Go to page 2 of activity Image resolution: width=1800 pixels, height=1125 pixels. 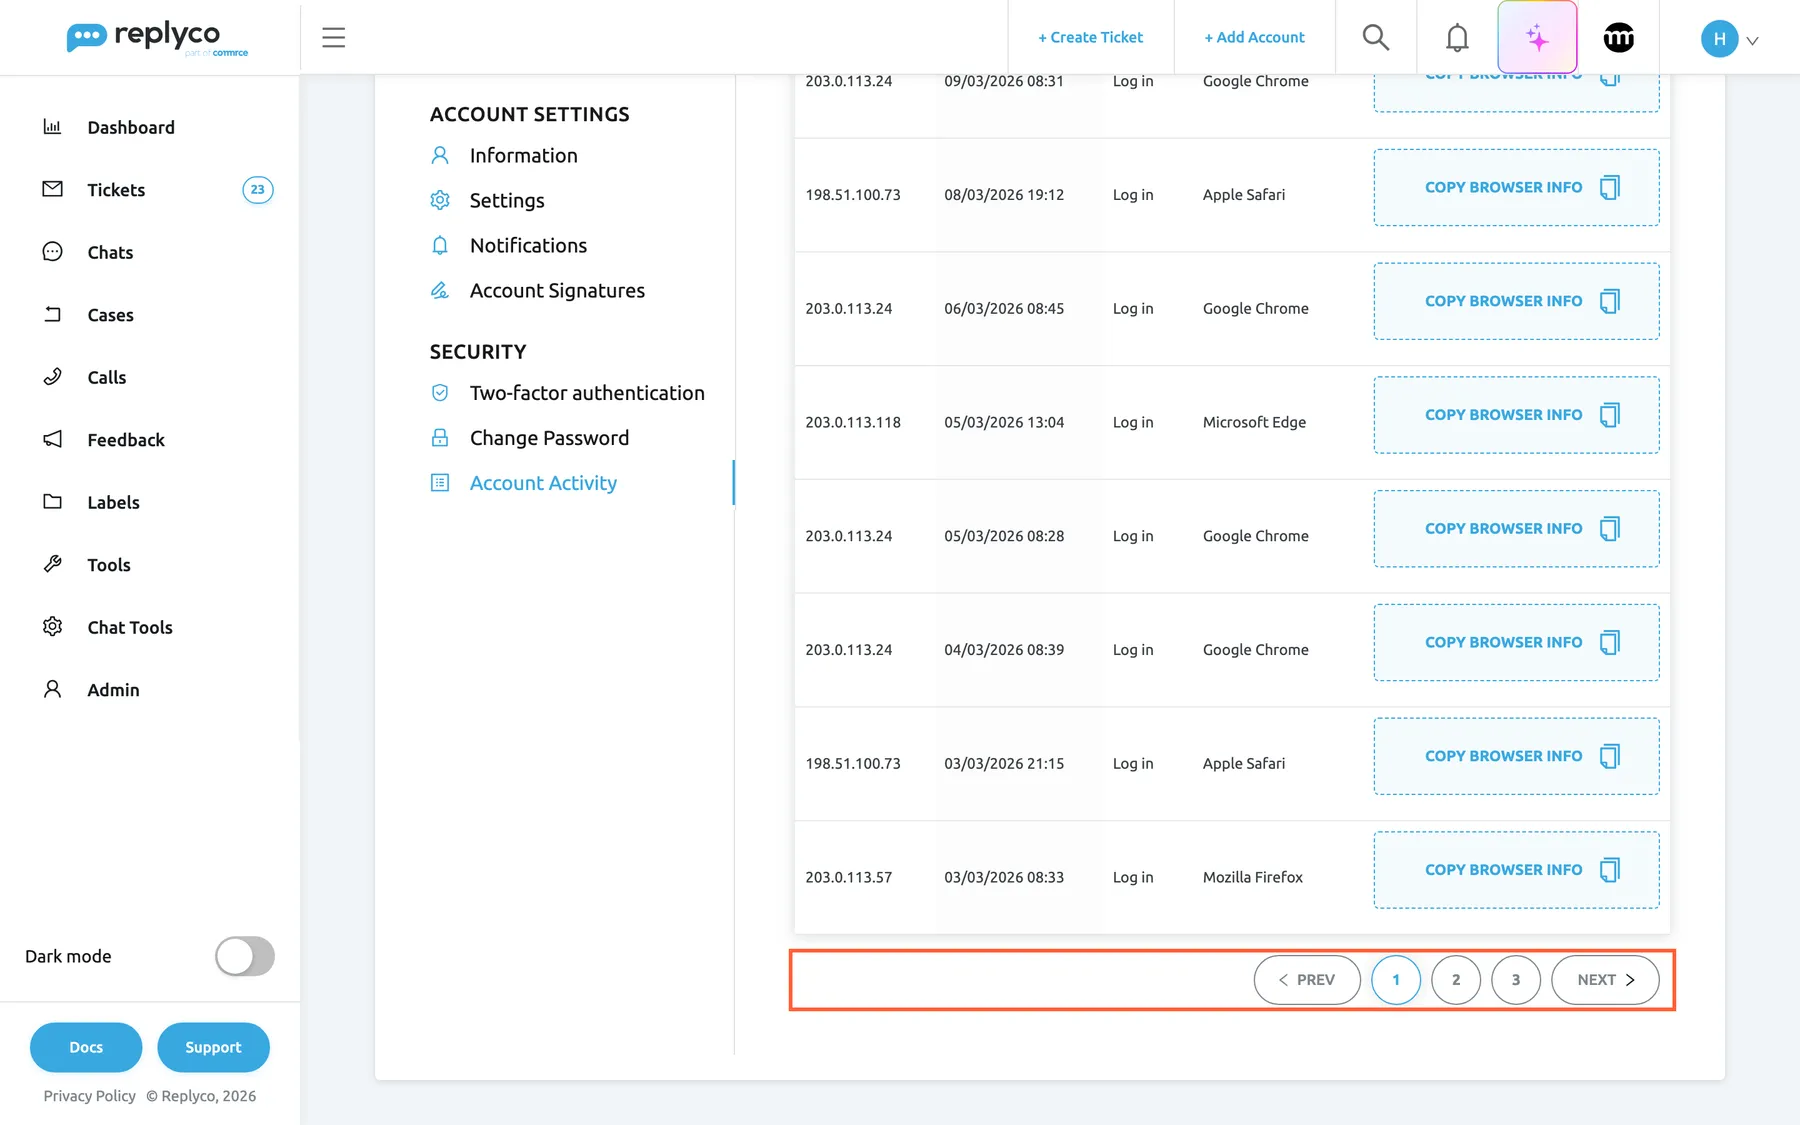coord(1456,980)
